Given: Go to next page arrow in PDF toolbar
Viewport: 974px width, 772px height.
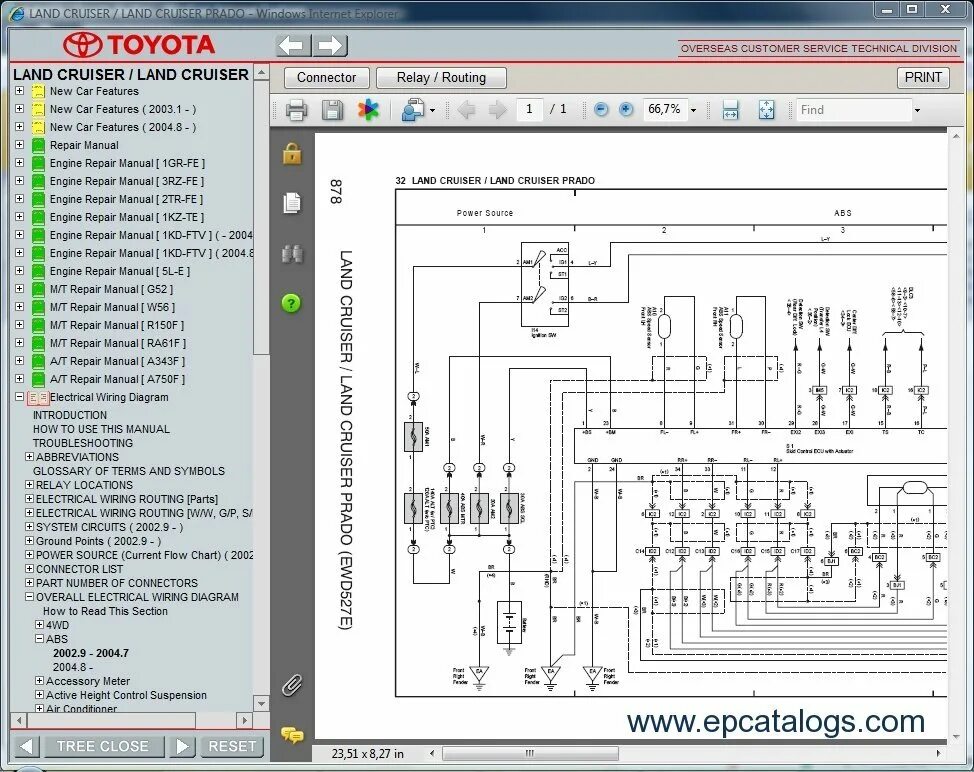Looking at the screenshot, I should (497, 110).
